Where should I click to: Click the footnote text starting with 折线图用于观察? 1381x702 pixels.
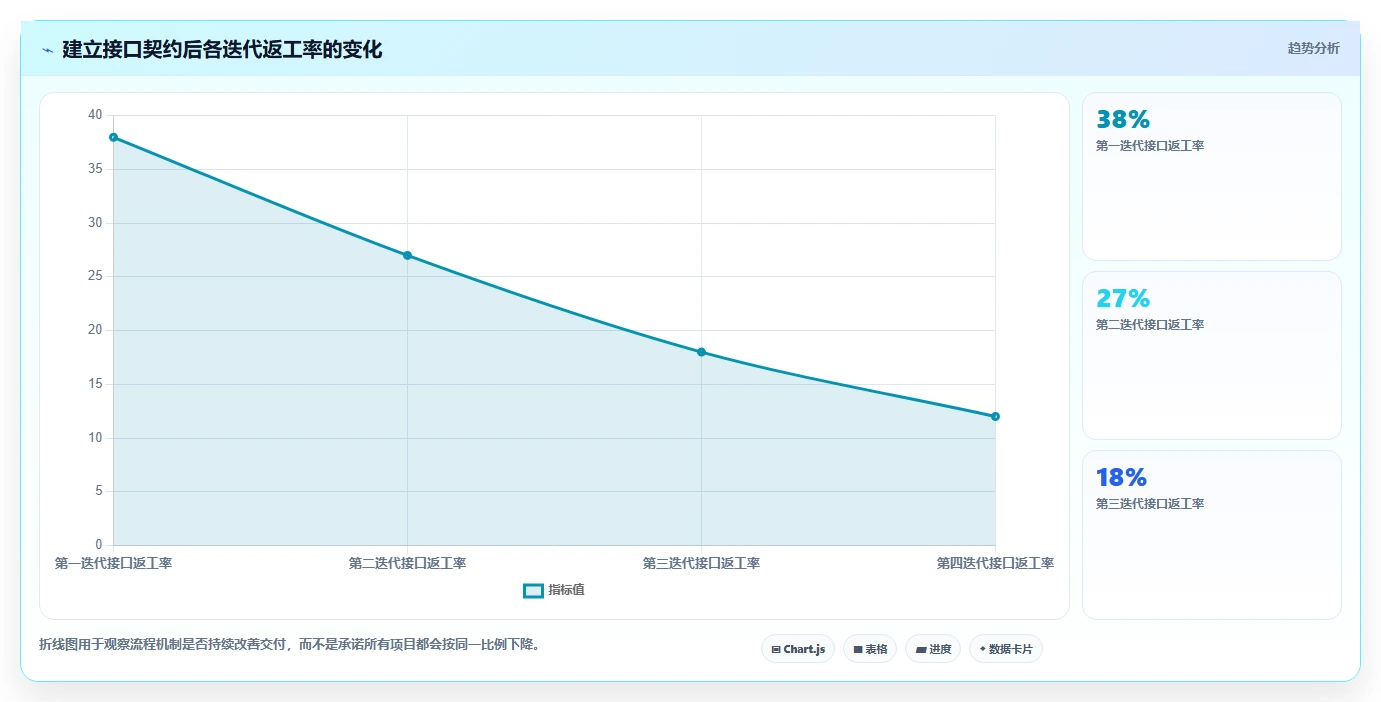[x=290, y=644]
